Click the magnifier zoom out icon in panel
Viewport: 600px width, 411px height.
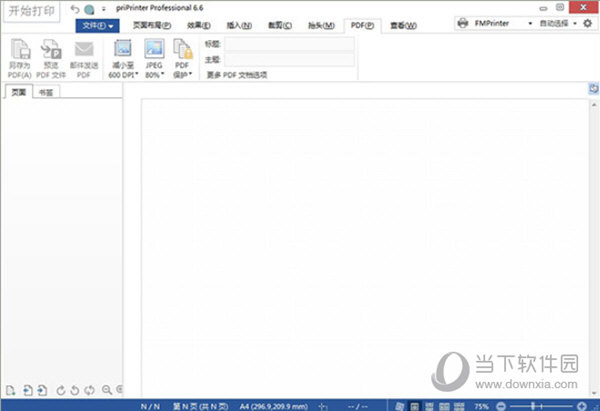pos(107,390)
